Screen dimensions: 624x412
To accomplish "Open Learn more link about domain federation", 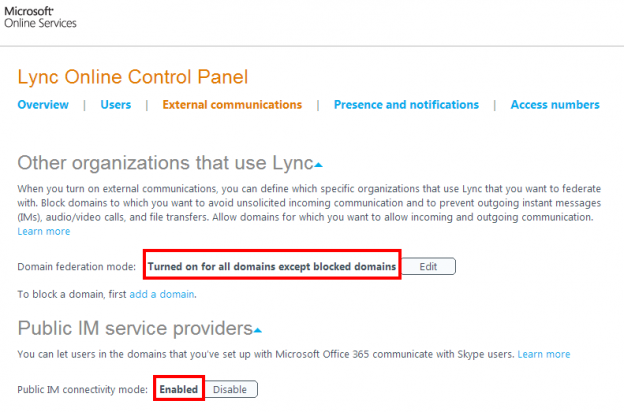I will click(x=44, y=232).
